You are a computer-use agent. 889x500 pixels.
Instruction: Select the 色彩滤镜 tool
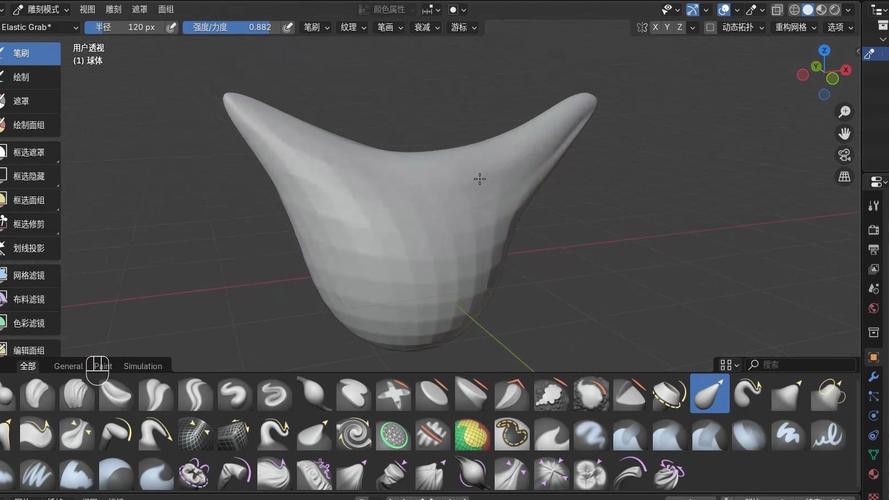click(30, 323)
